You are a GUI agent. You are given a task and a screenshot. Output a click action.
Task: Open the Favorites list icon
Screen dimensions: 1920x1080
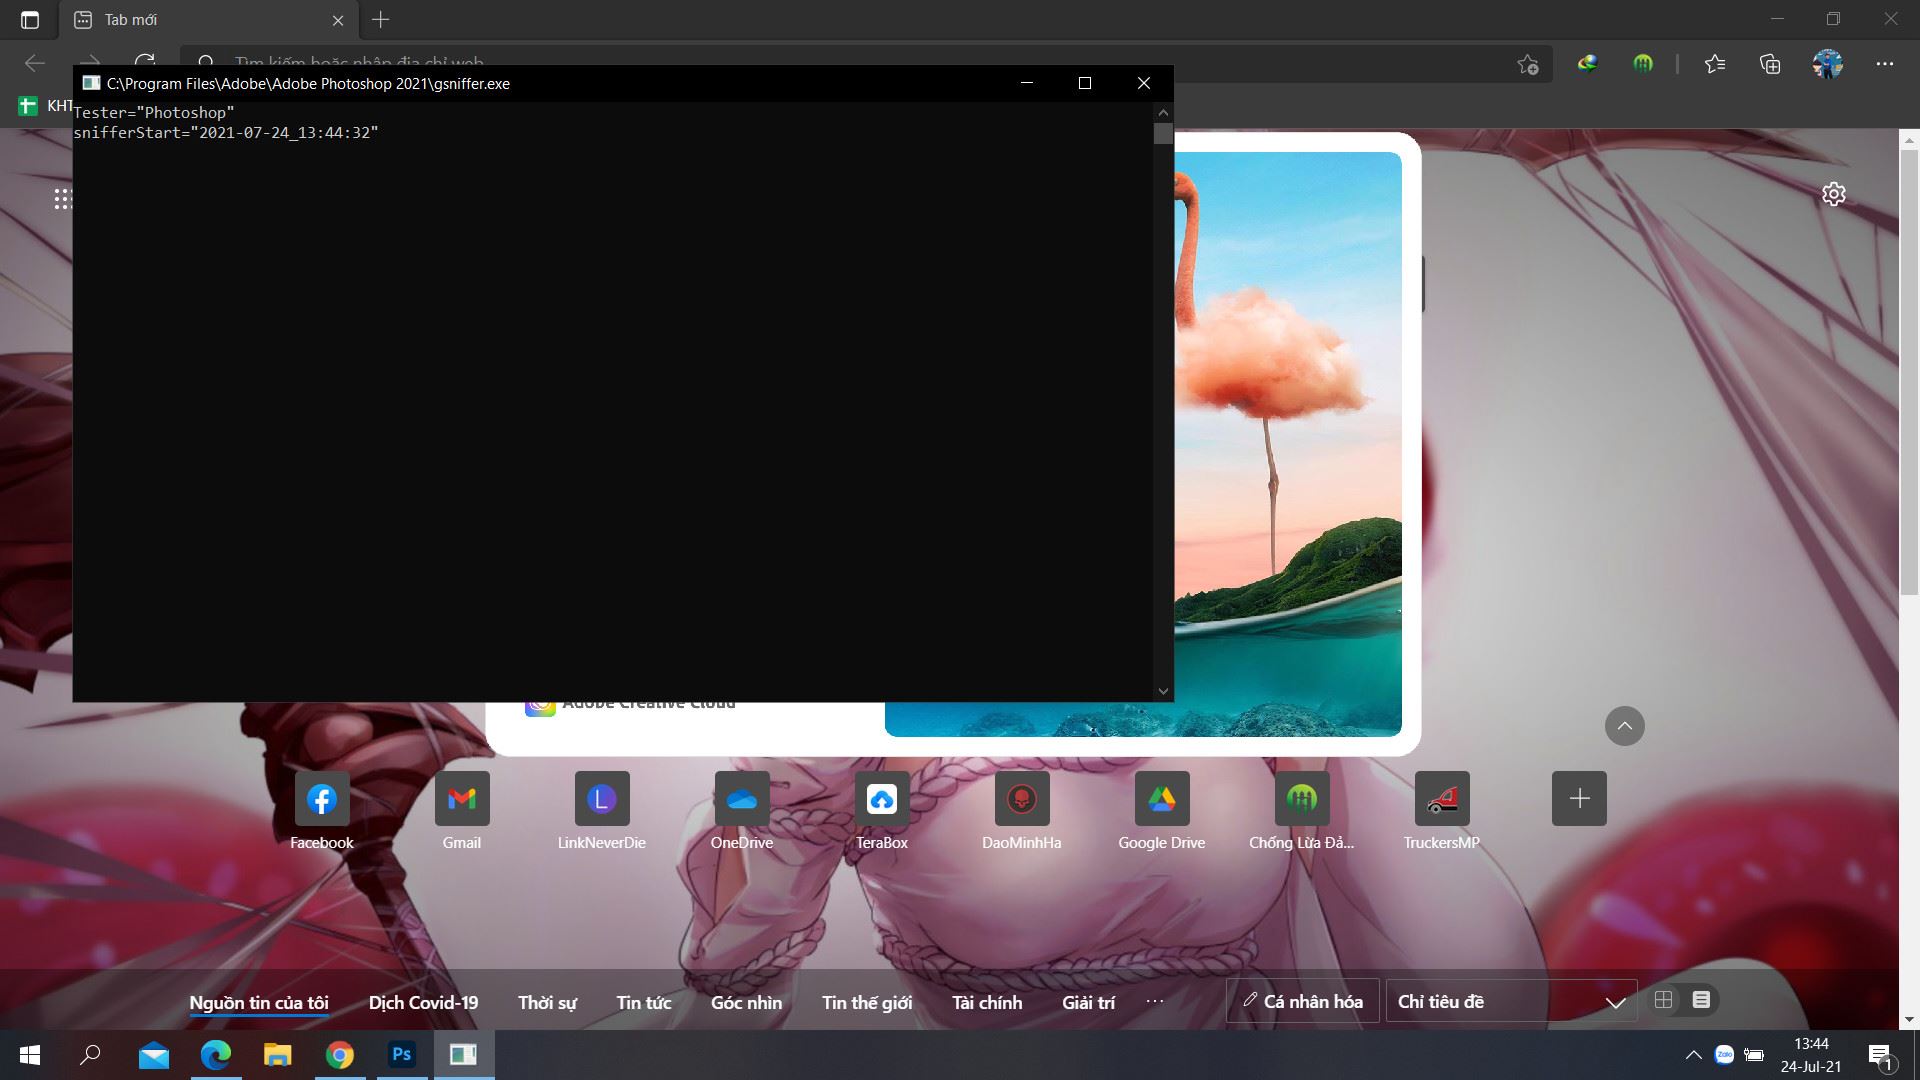click(1715, 64)
